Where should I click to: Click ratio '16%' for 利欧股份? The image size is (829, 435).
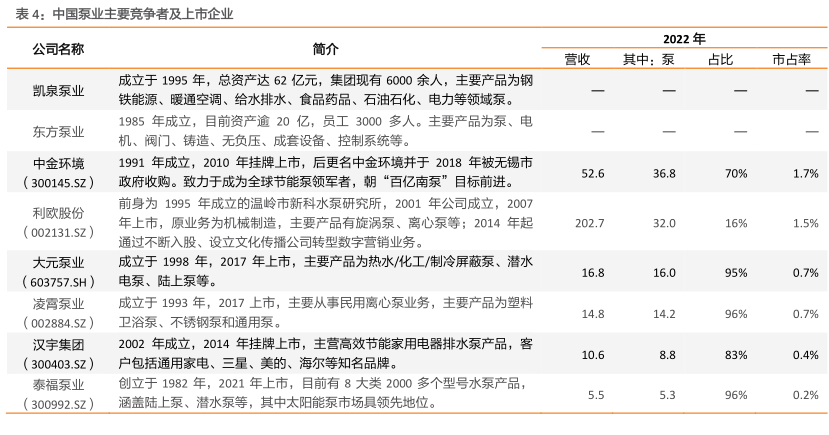click(736, 223)
